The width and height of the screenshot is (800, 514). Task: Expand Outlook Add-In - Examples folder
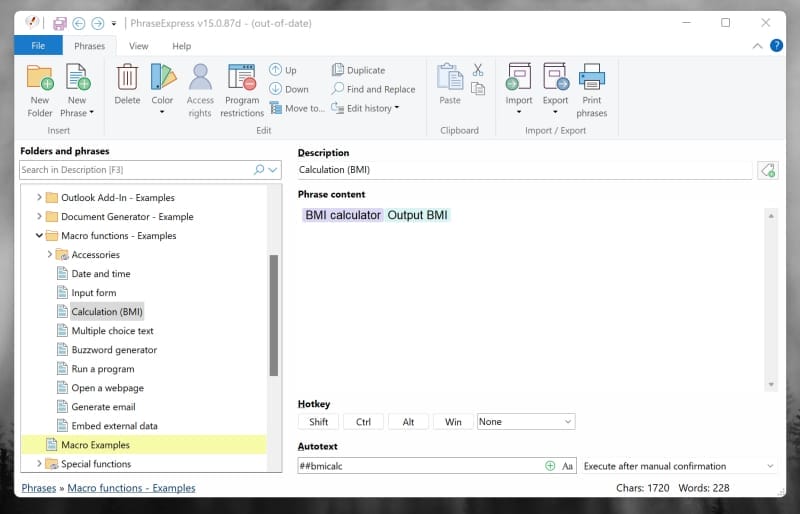click(39, 197)
